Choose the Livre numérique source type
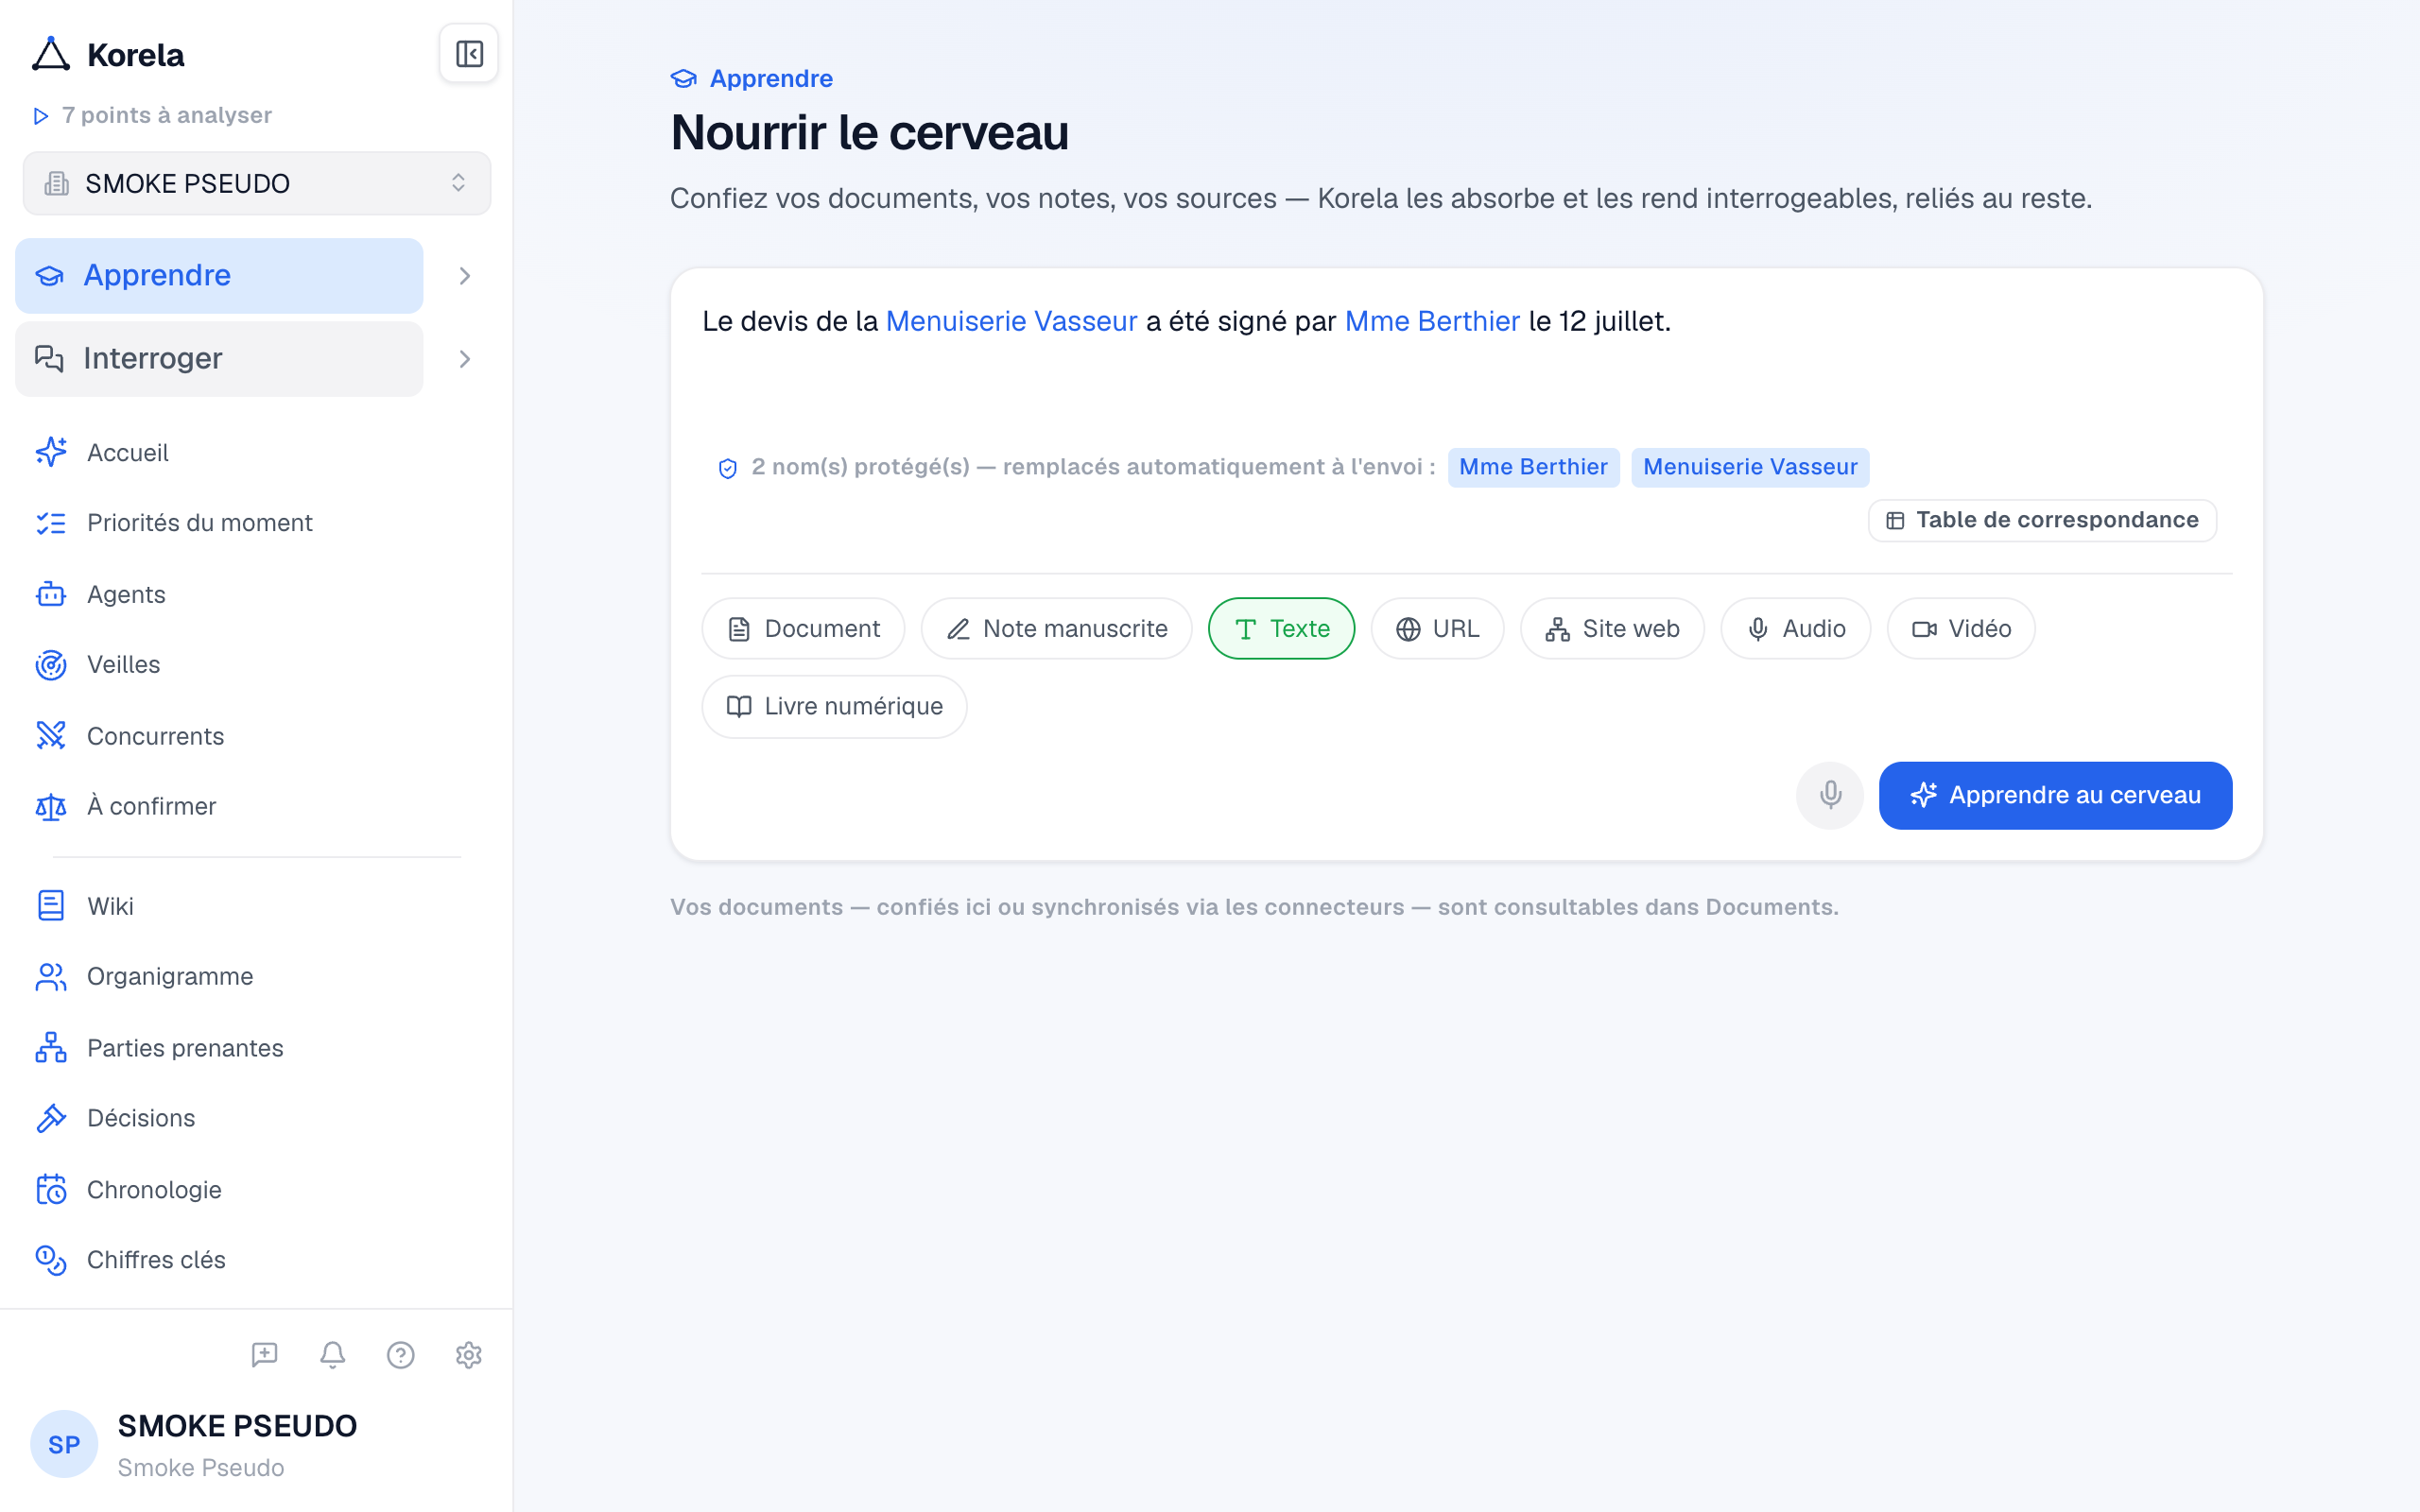The width and height of the screenshot is (2420, 1512). pyautogui.click(x=835, y=707)
